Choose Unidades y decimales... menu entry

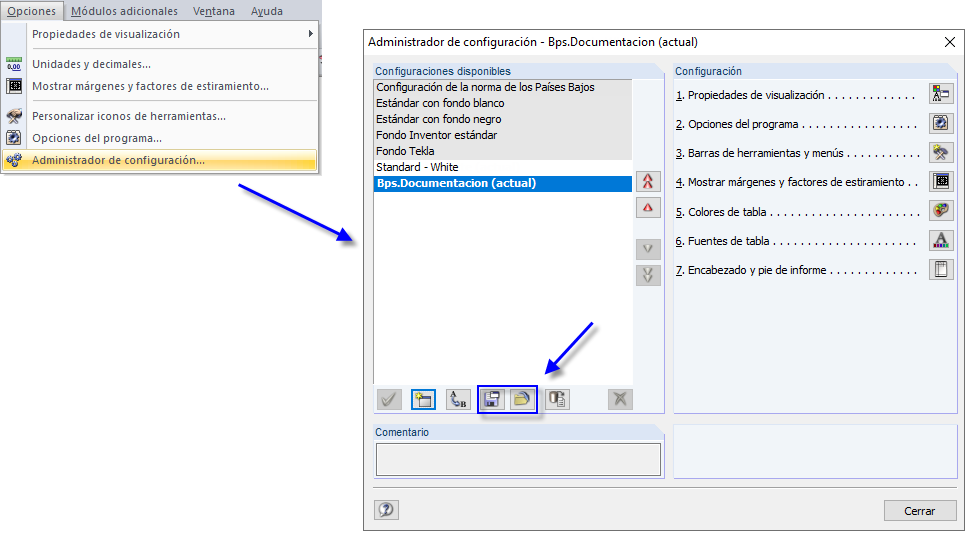[161, 64]
